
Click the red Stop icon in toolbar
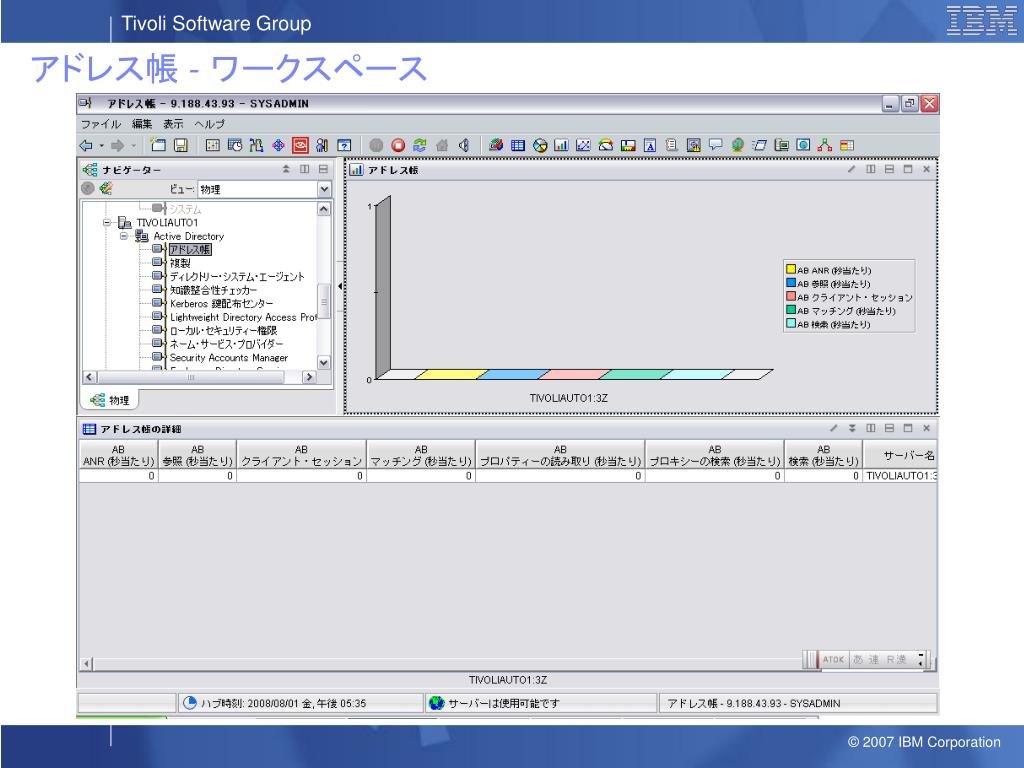[398, 145]
